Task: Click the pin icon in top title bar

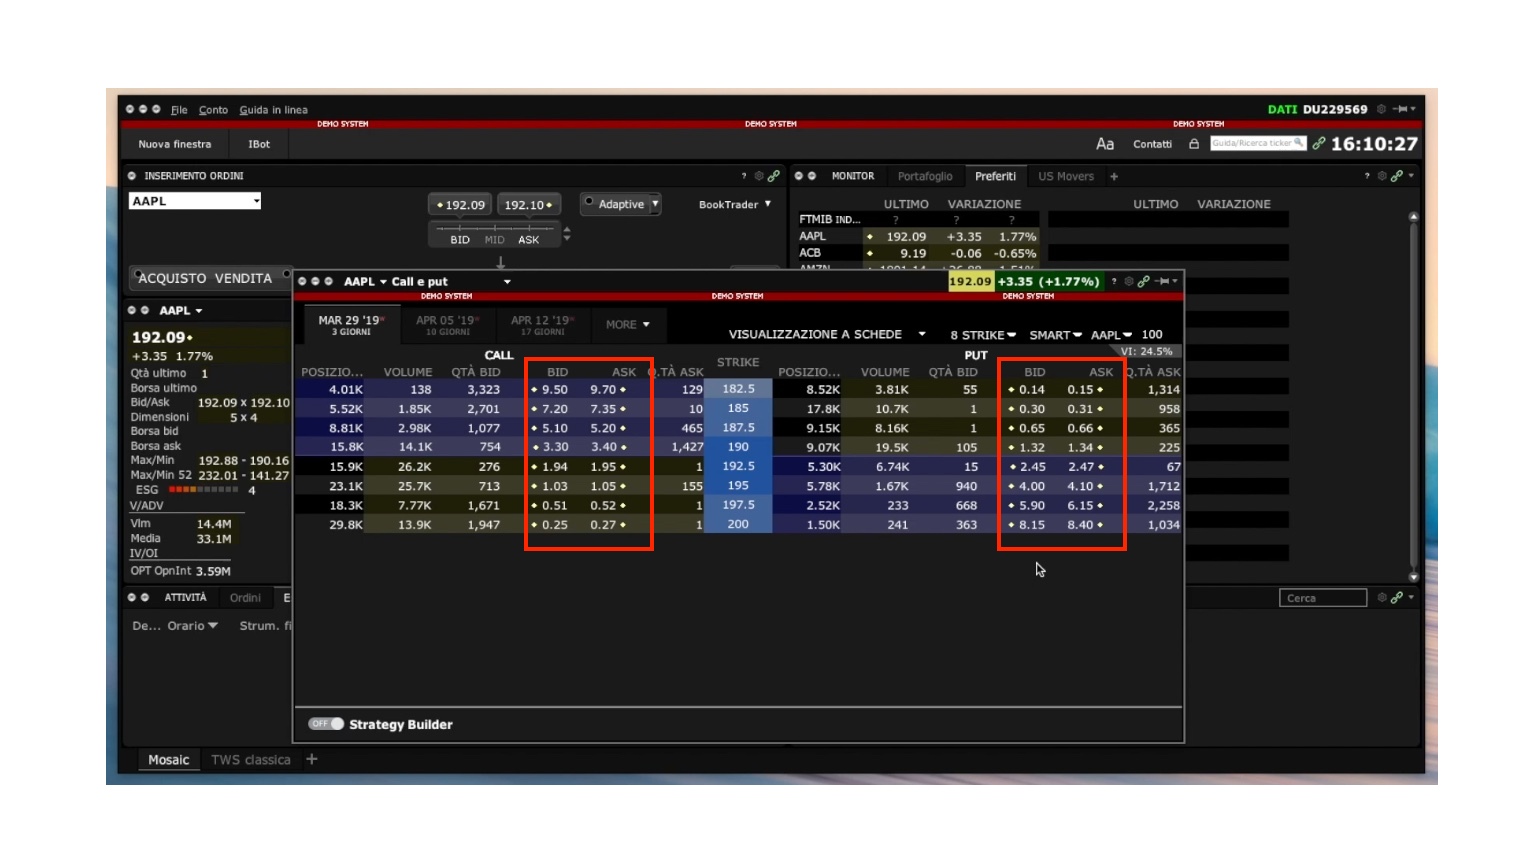Action: click(x=1402, y=109)
